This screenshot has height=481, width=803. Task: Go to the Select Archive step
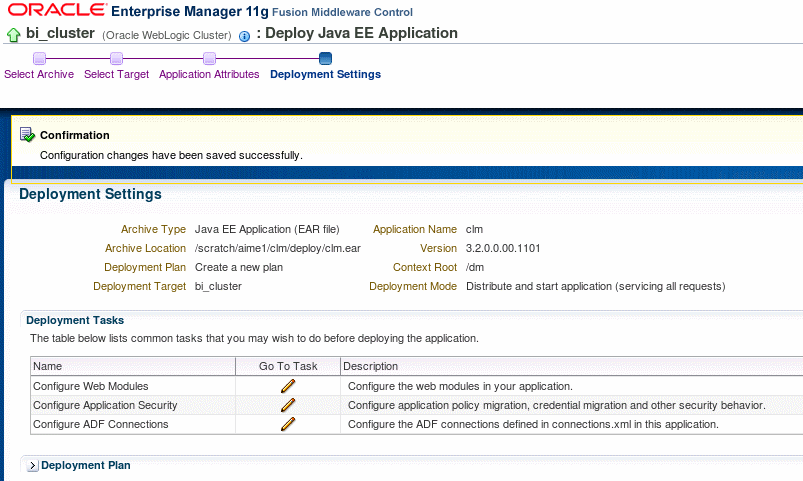(39, 74)
